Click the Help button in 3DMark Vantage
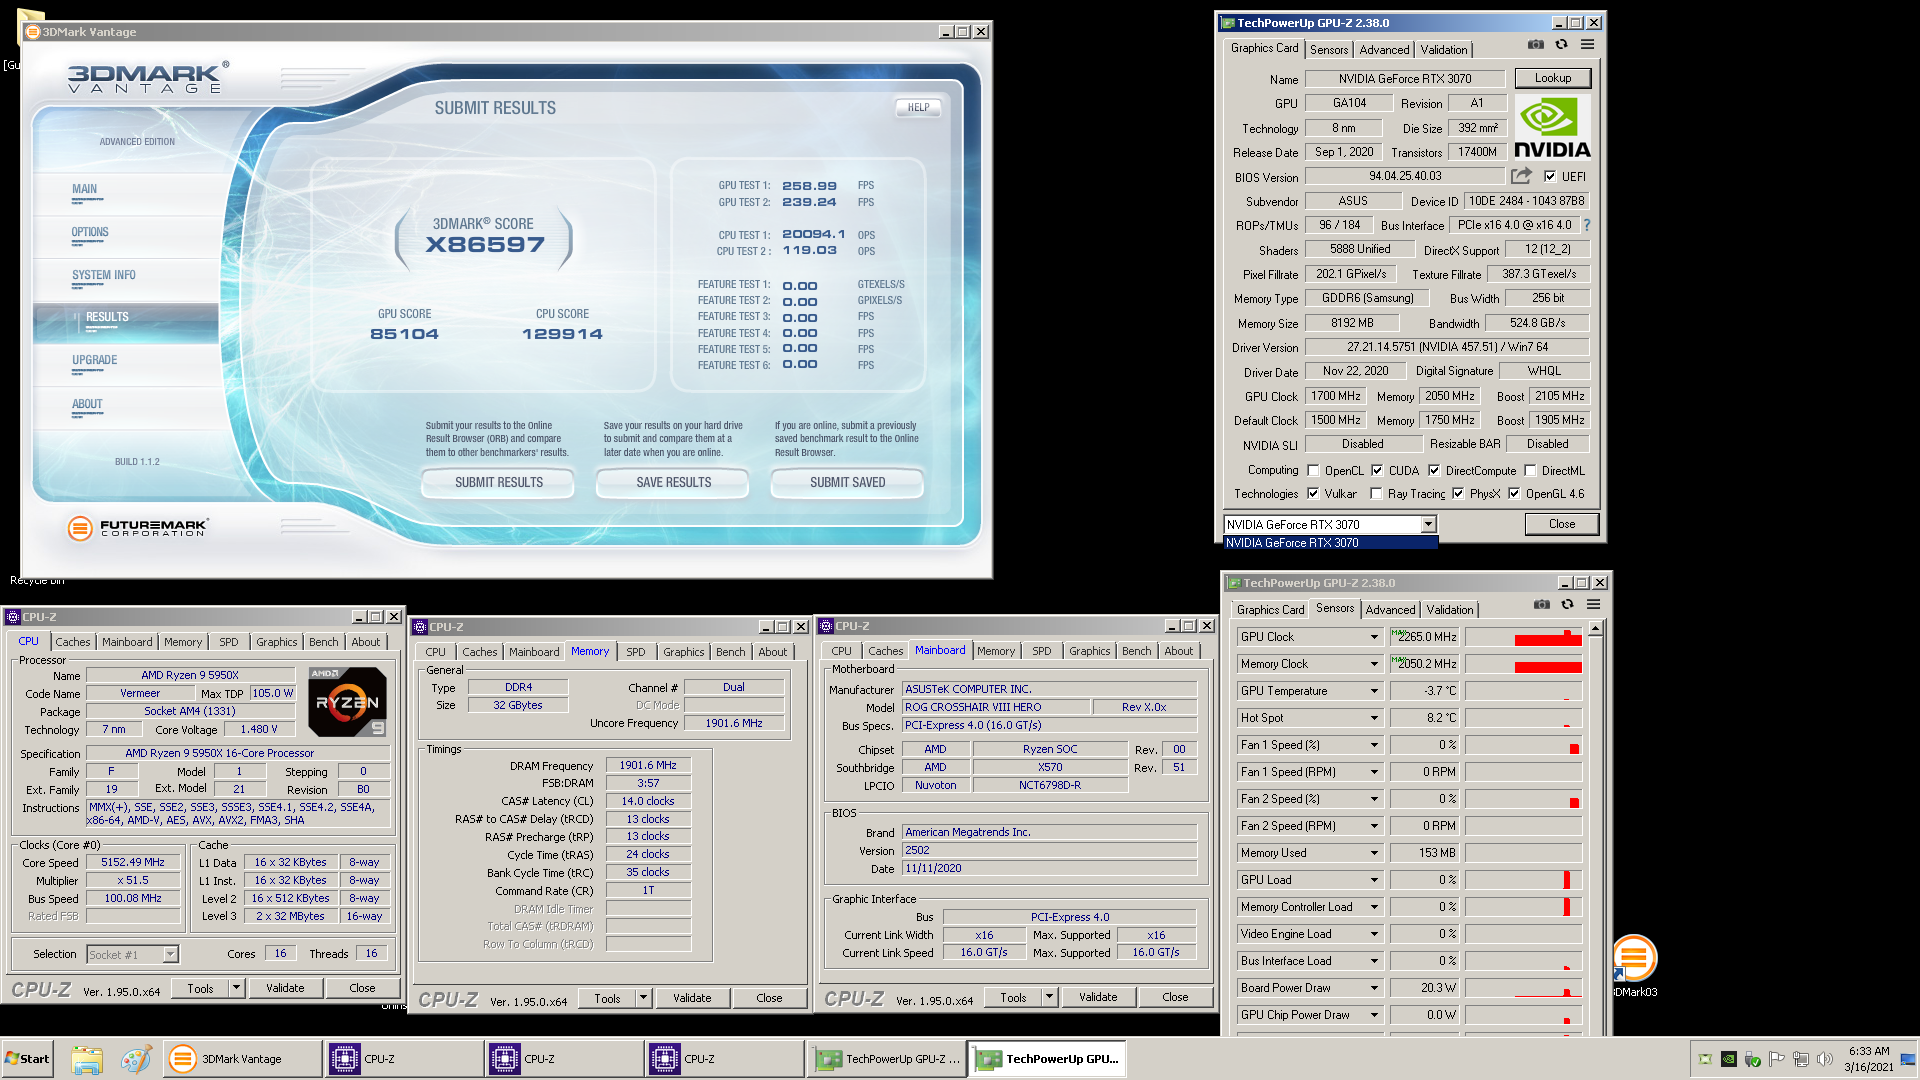 [x=917, y=108]
